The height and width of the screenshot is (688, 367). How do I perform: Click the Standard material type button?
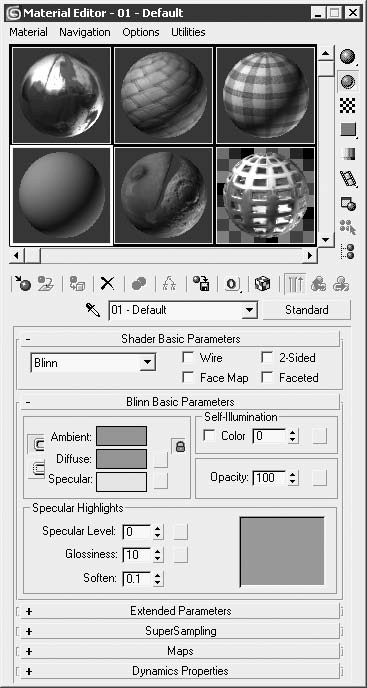pos(307,310)
